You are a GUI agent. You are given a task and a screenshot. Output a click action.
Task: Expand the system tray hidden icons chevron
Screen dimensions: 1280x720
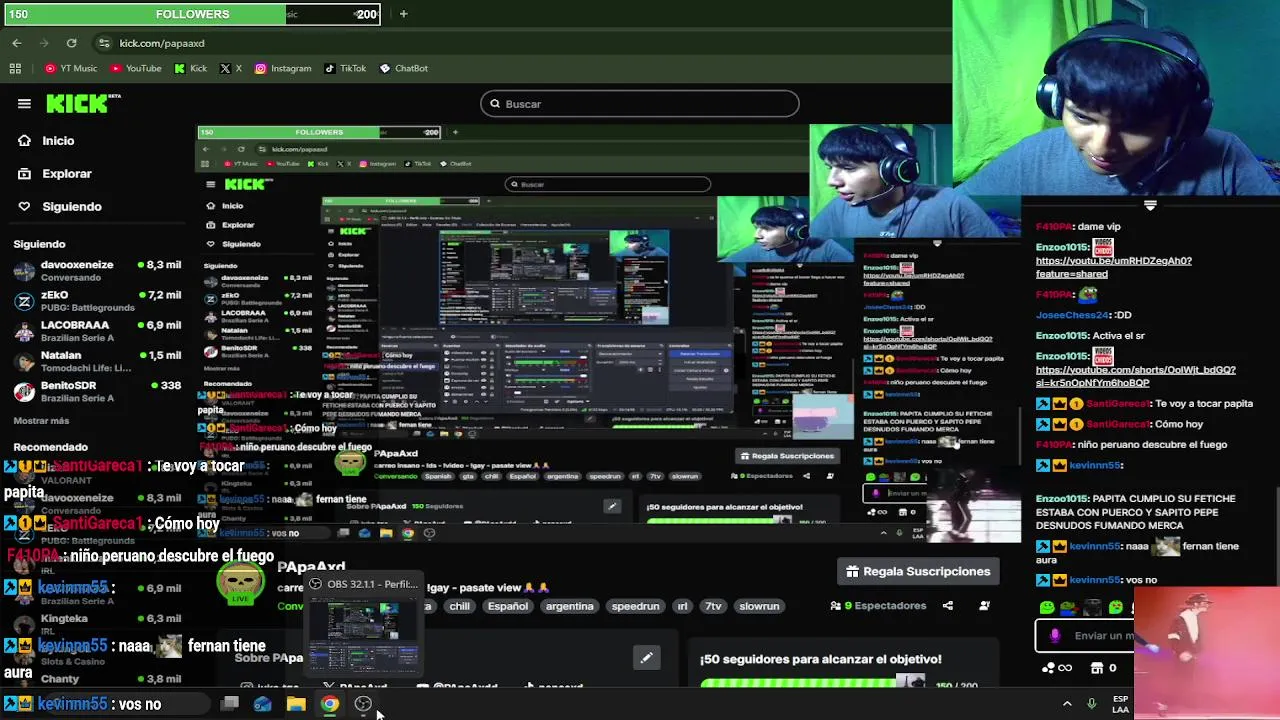point(1067,704)
